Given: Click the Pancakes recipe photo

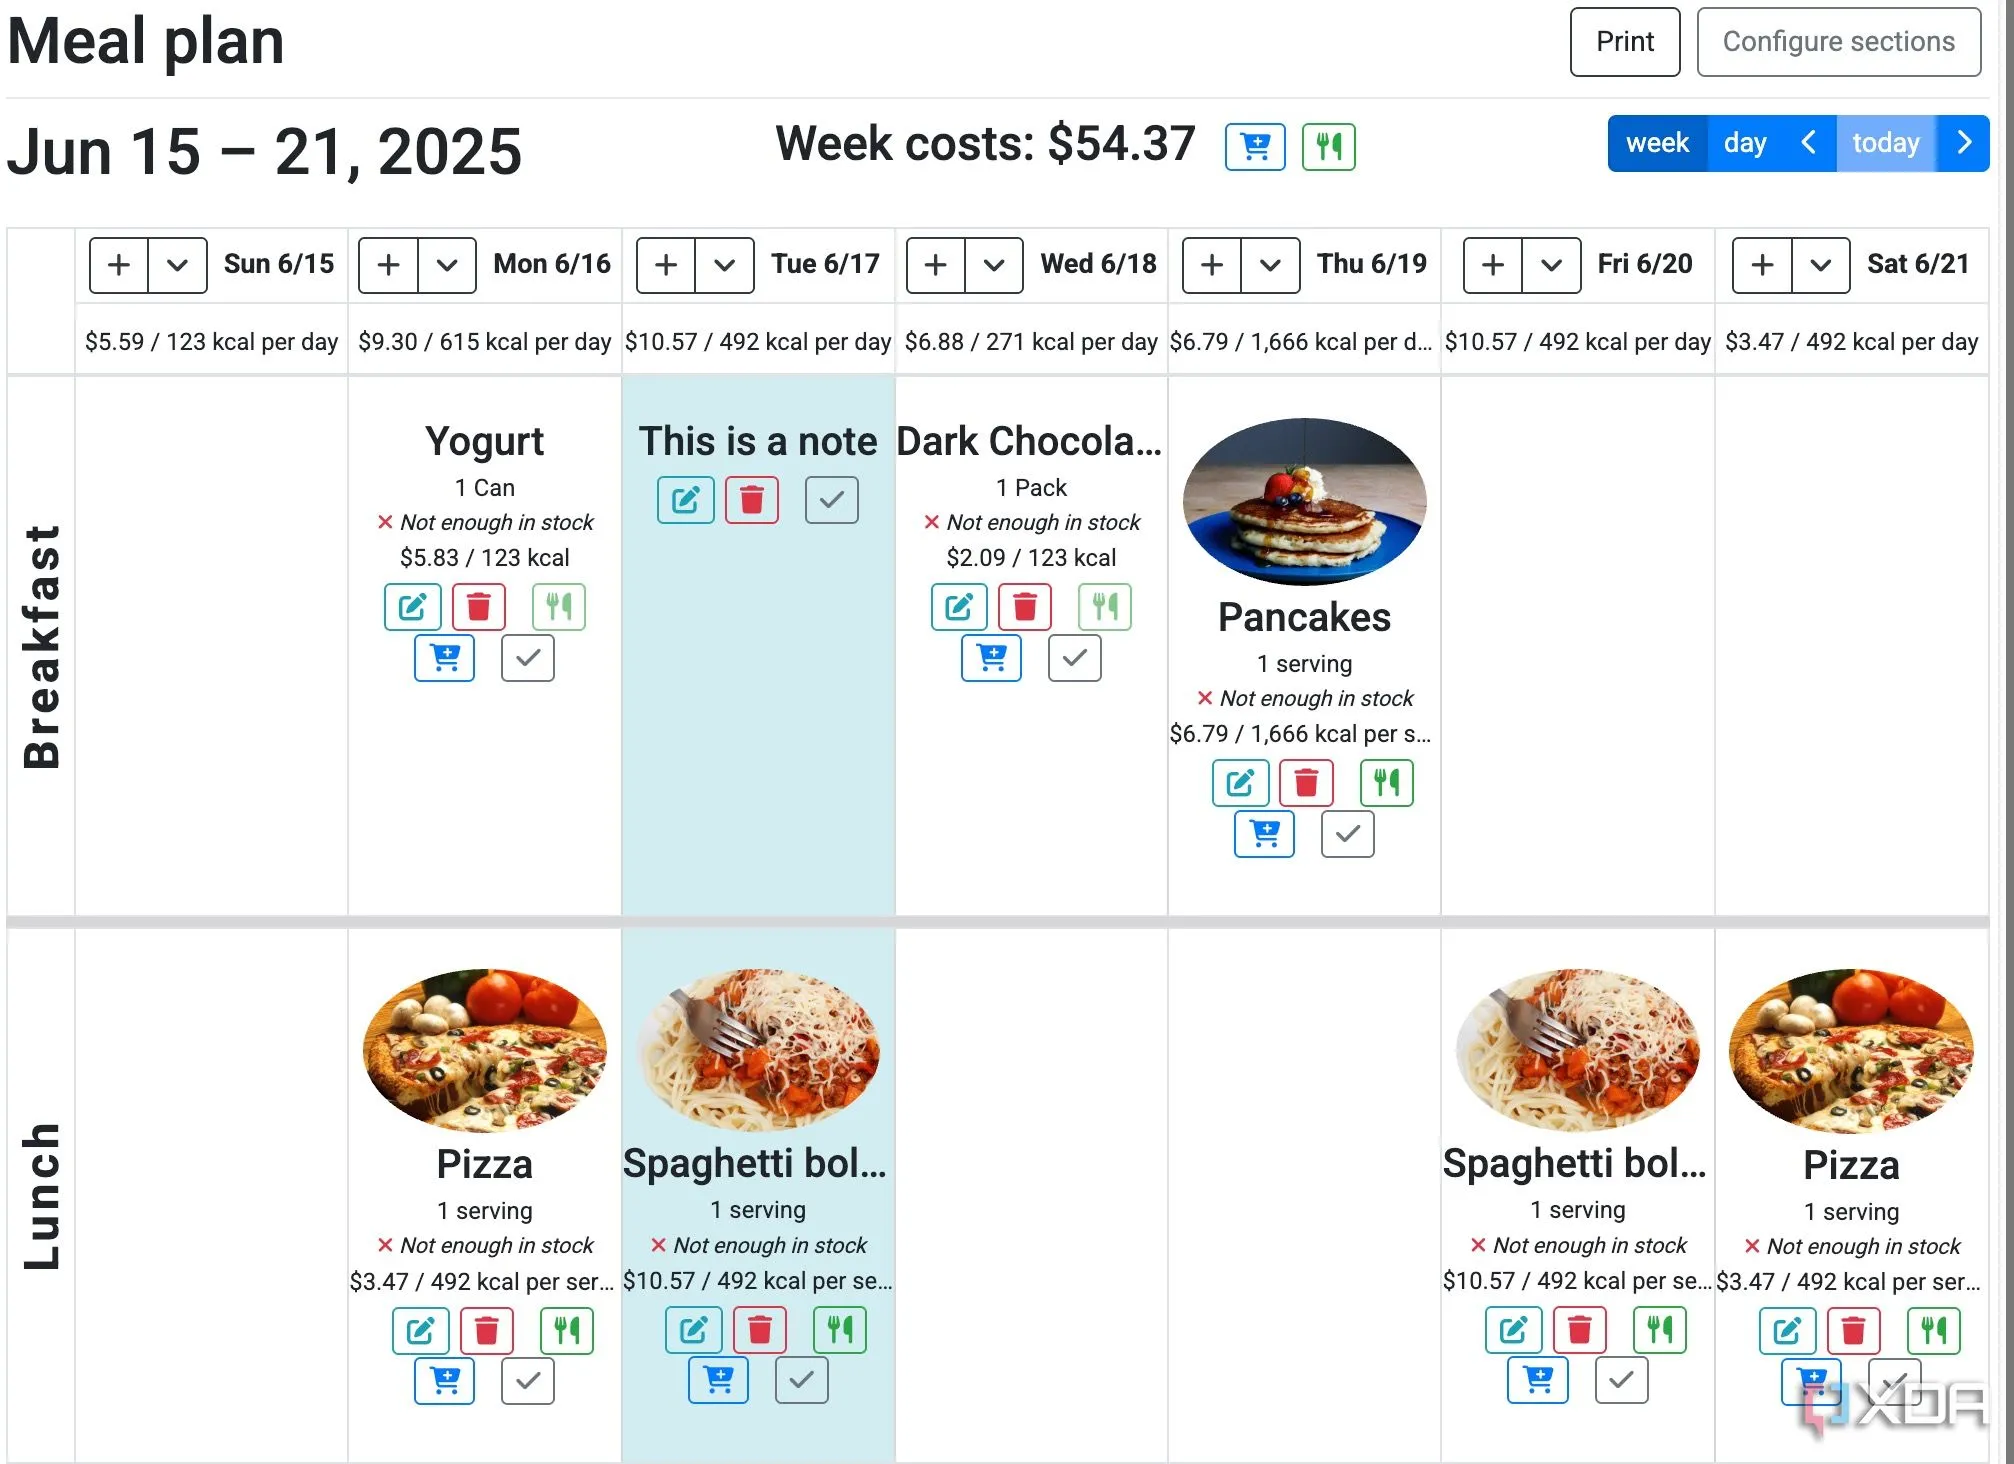Looking at the screenshot, I should point(1304,502).
